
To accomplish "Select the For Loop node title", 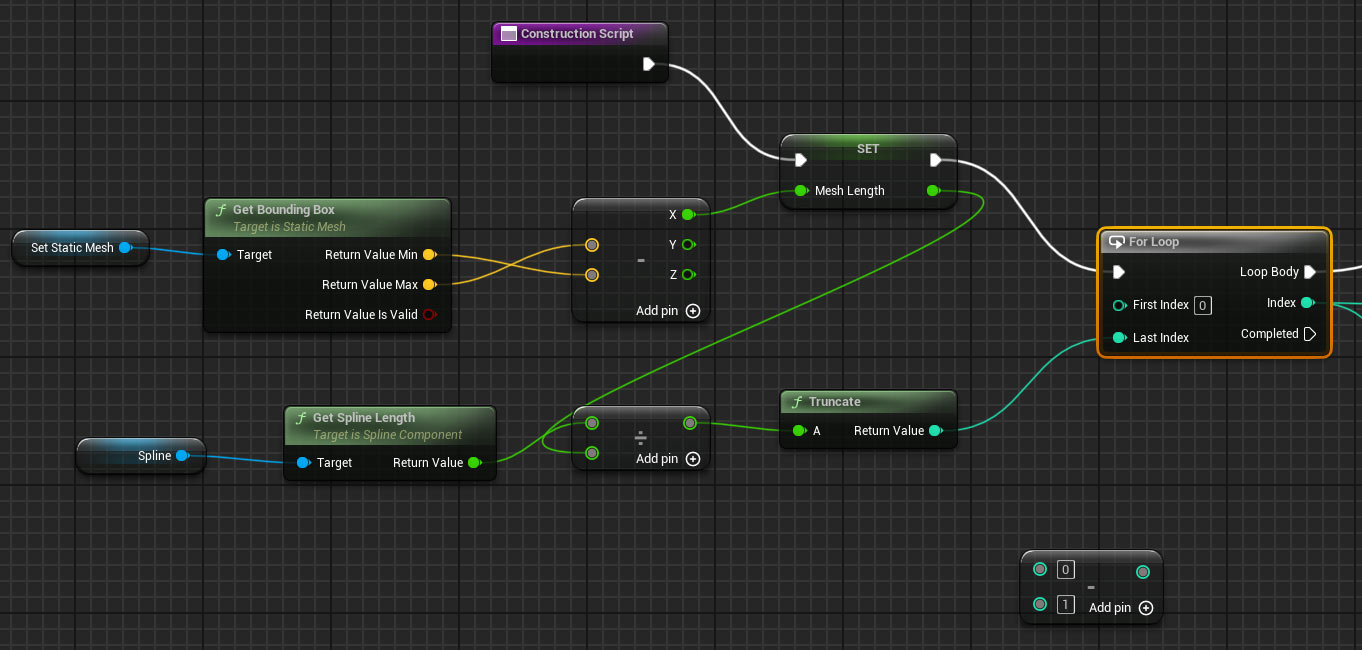I will pyautogui.click(x=1154, y=241).
